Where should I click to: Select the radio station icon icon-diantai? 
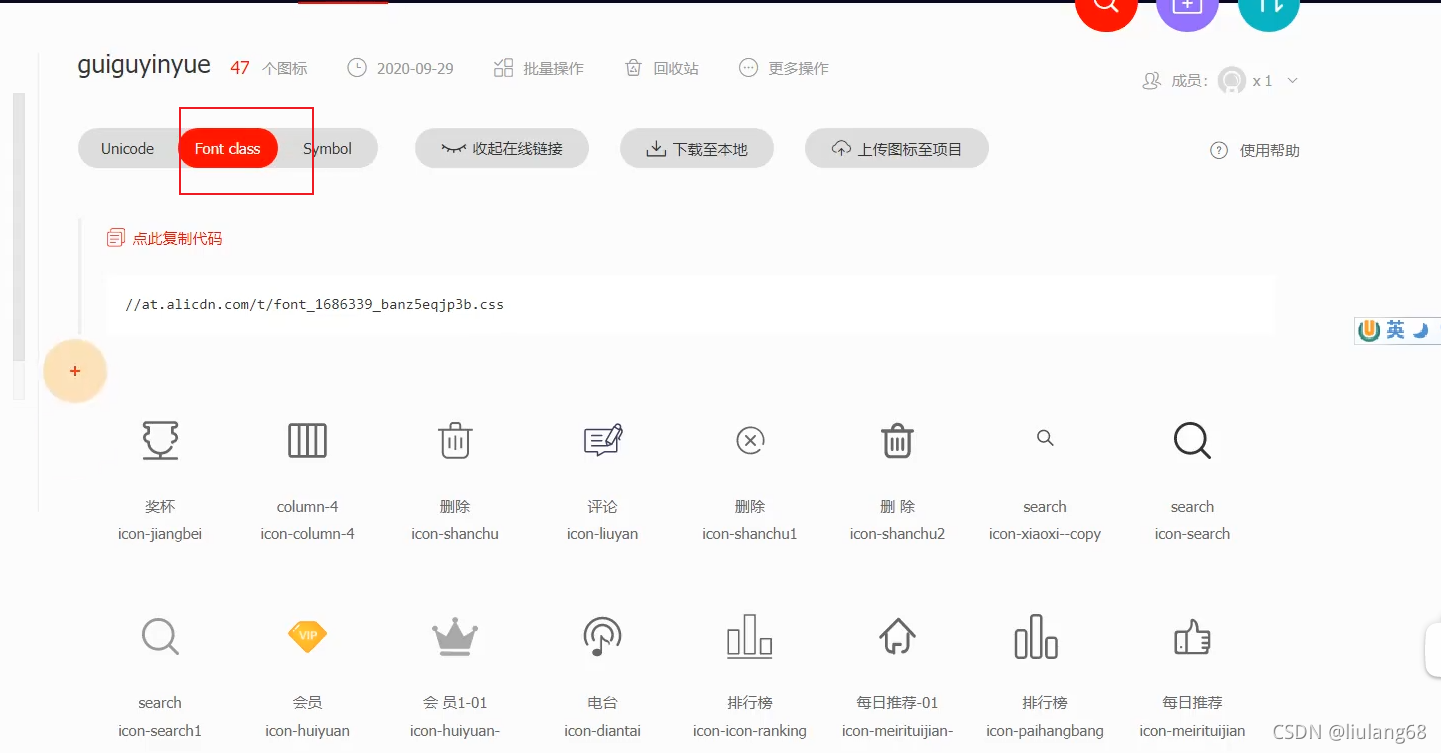coord(602,636)
